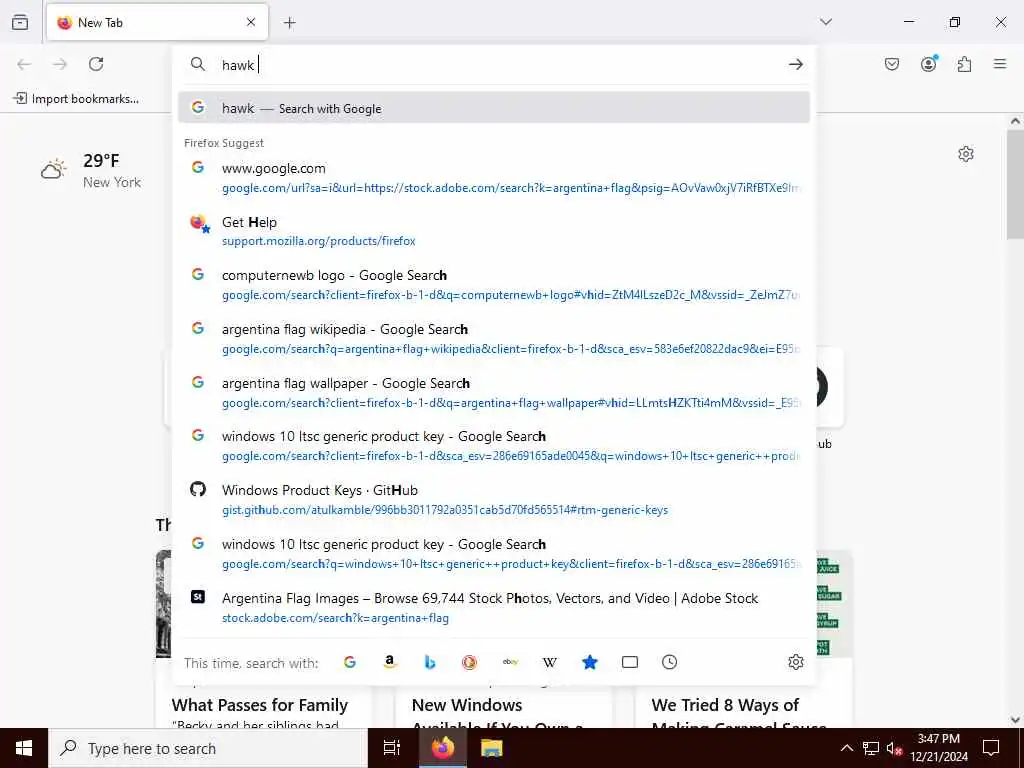Click the 29°F New York weather widget
The height and width of the screenshot is (768, 1024).
click(91, 170)
